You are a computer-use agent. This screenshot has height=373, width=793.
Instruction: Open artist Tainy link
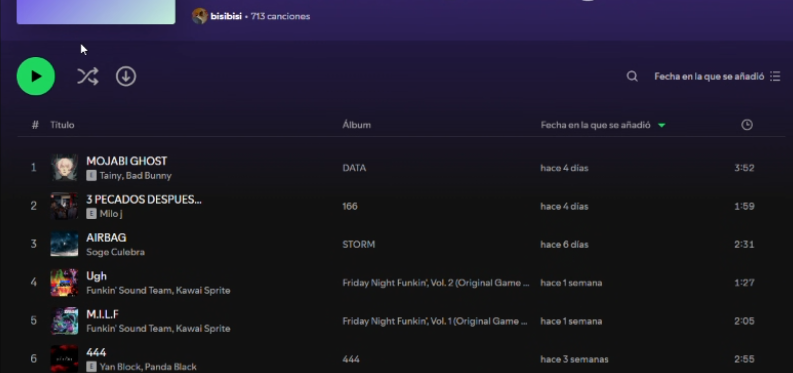[110, 176]
